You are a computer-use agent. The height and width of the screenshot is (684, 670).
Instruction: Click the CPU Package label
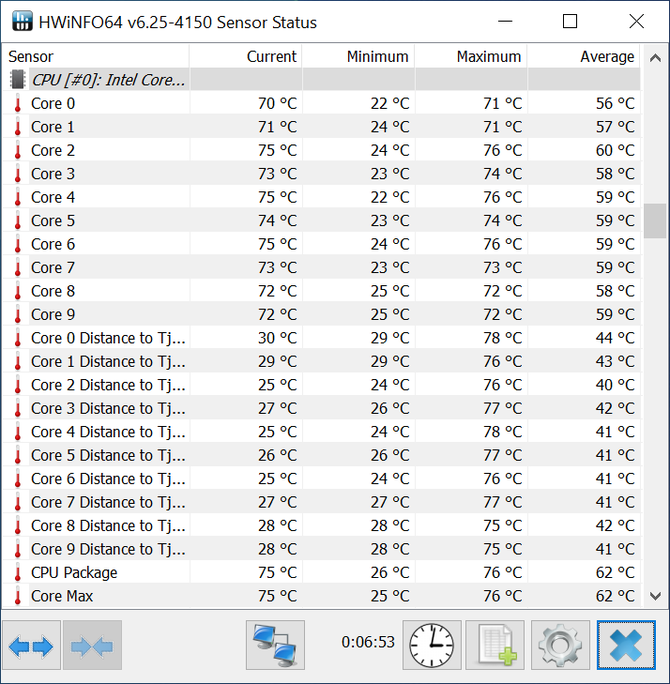(74, 573)
